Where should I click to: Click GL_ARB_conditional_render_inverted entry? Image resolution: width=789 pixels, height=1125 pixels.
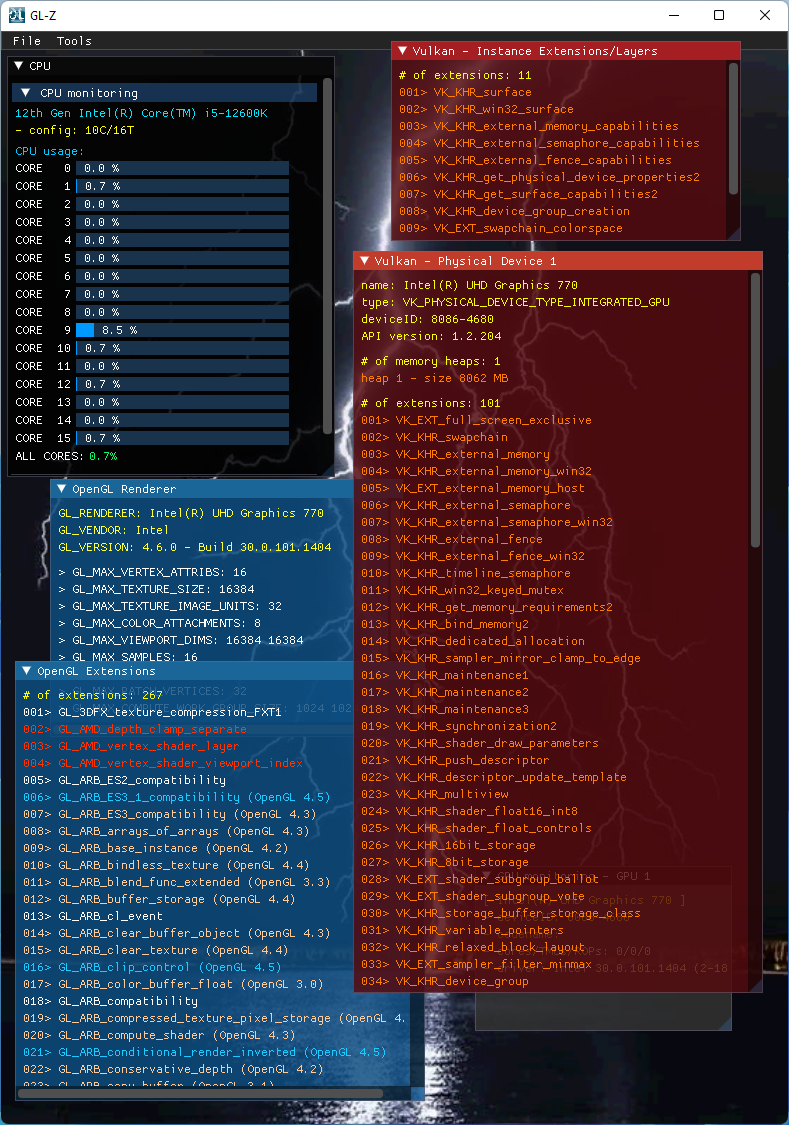point(204,1052)
